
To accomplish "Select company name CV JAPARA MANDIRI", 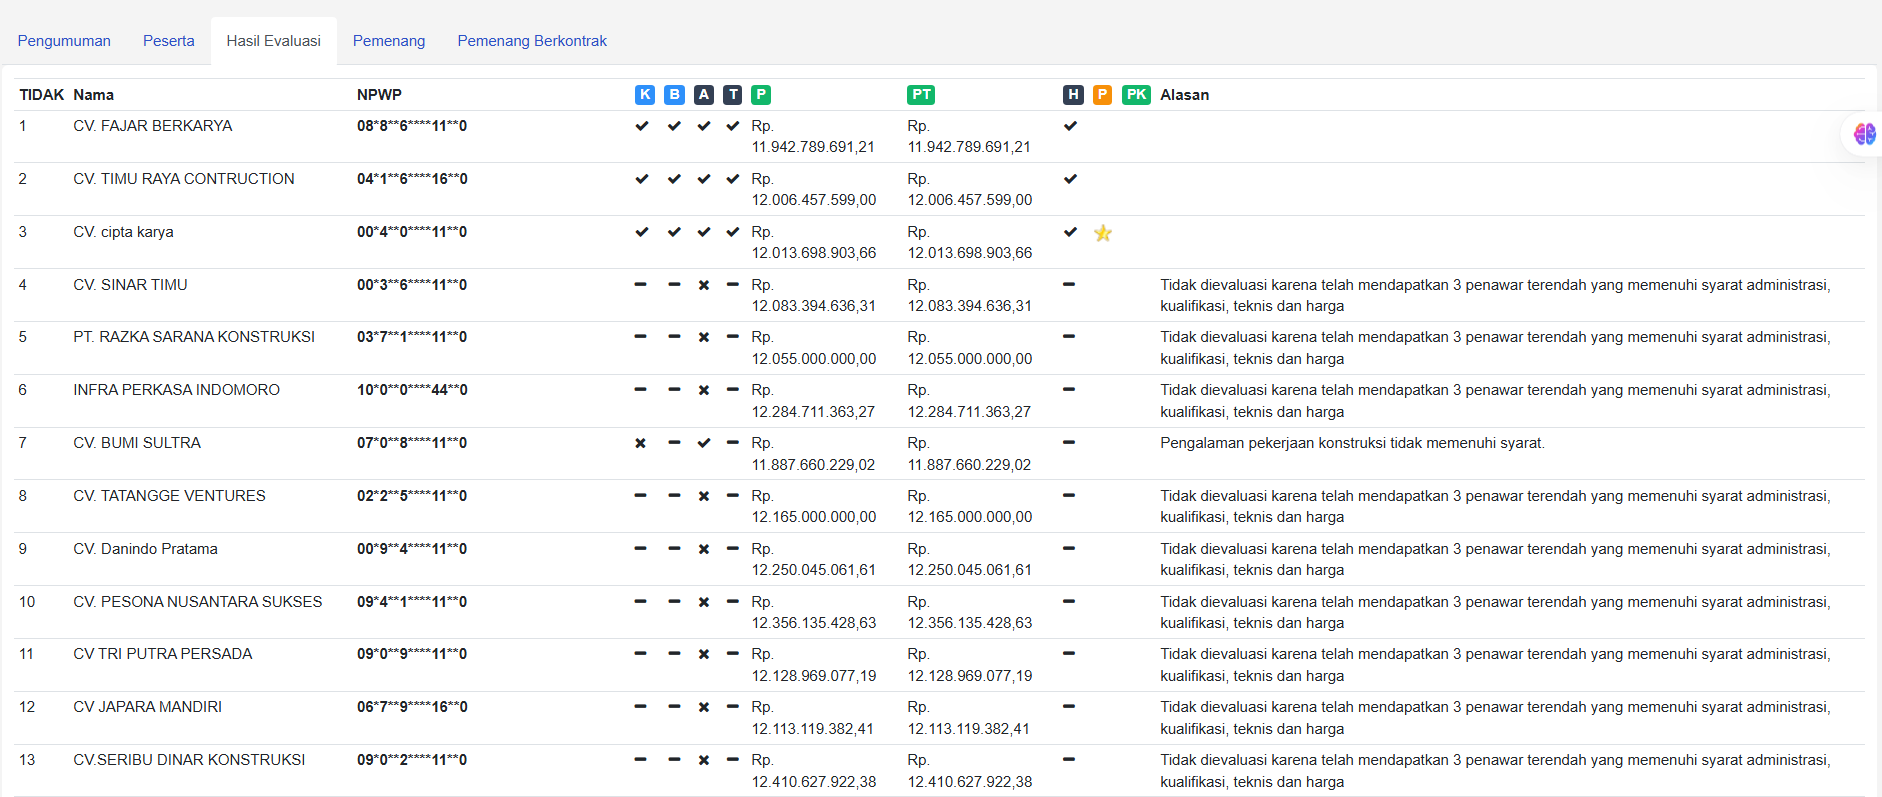I will pyautogui.click(x=147, y=707).
